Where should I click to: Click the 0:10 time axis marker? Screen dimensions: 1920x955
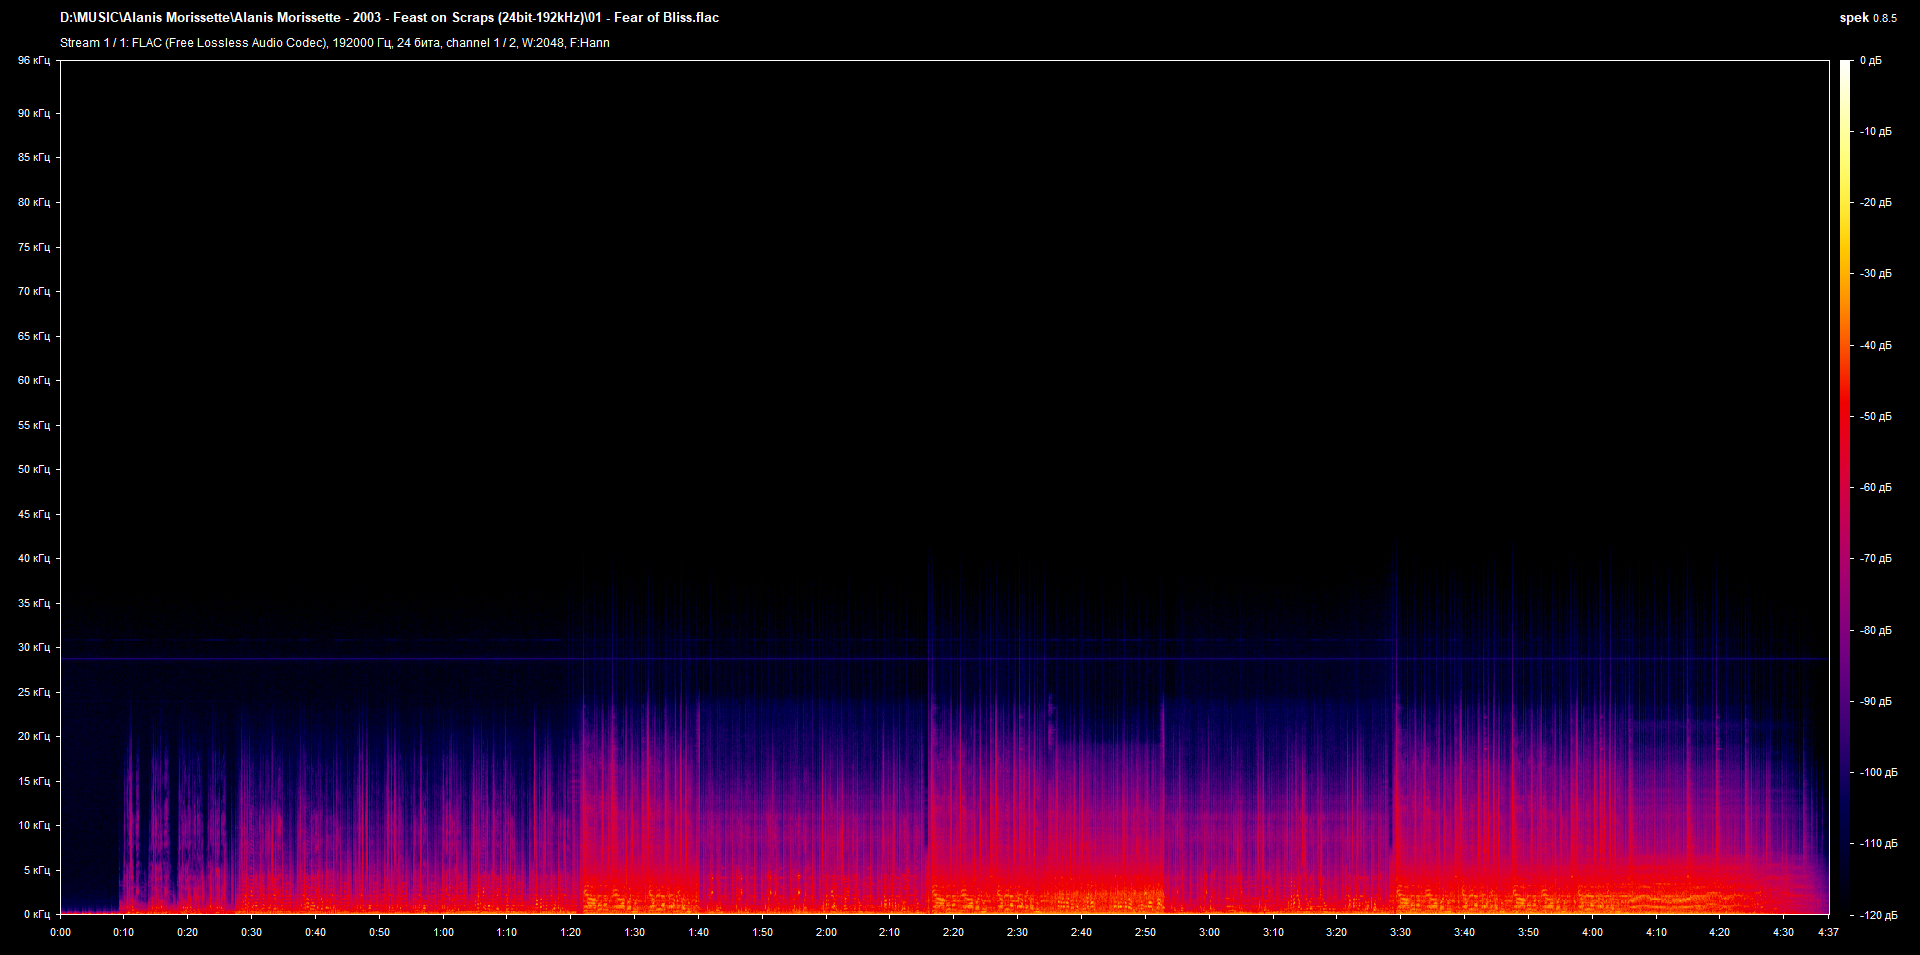click(x=123, y=932)
